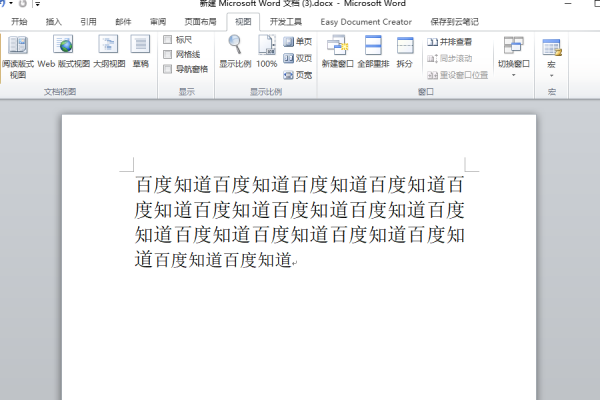Viewport: 600px width, 400px height.
Task: Open the Home (开始) tab
Action: click(x=19, y=22)
